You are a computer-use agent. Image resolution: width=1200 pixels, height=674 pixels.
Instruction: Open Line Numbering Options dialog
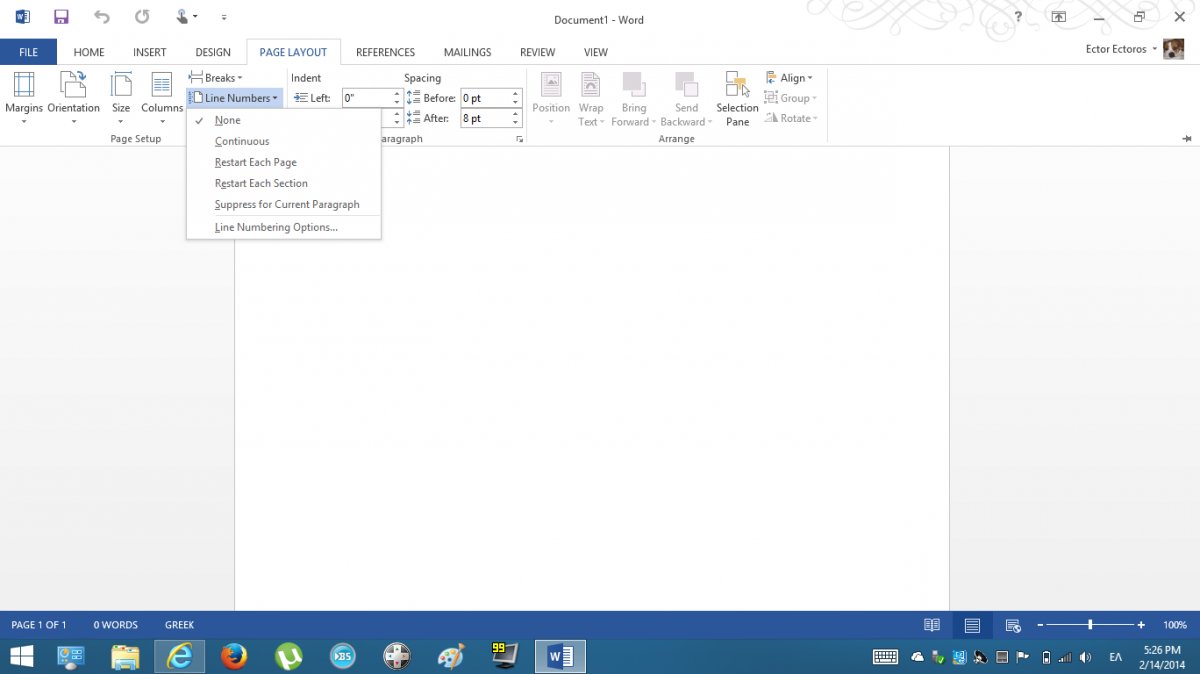tap(284, 227)
